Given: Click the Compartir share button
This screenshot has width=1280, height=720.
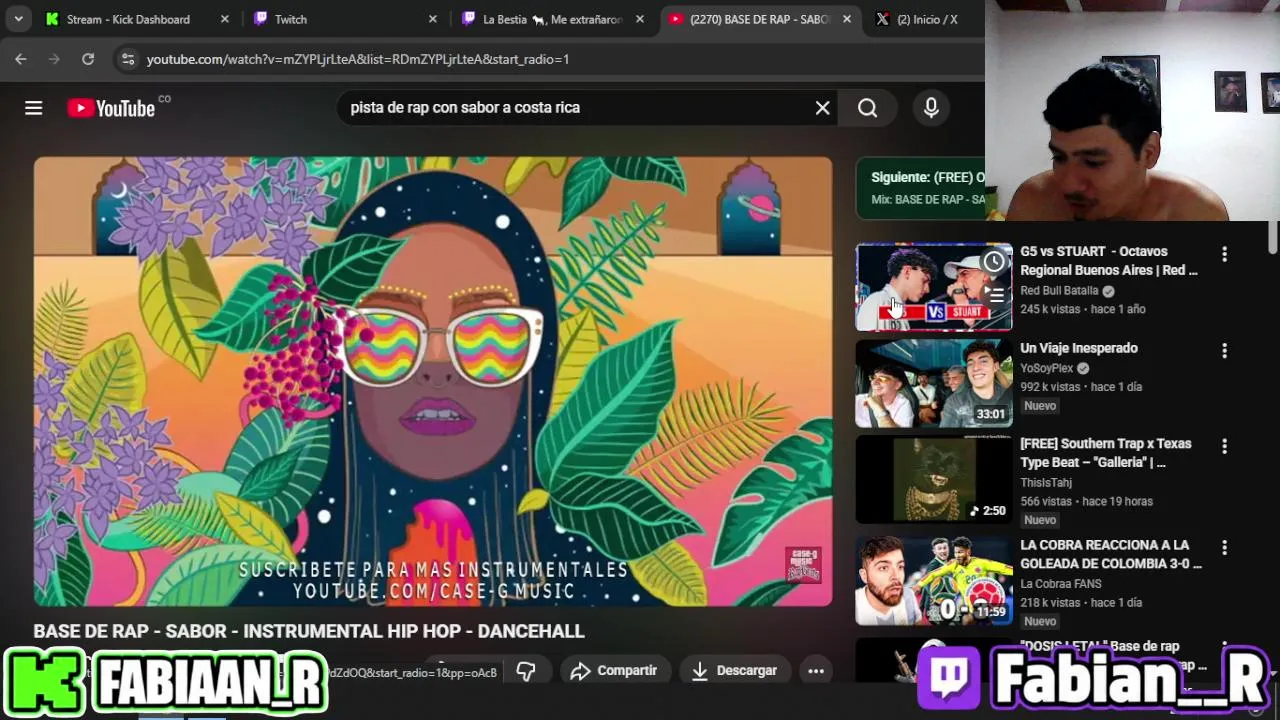Looking at the screenshot, I should coord(614,671).
